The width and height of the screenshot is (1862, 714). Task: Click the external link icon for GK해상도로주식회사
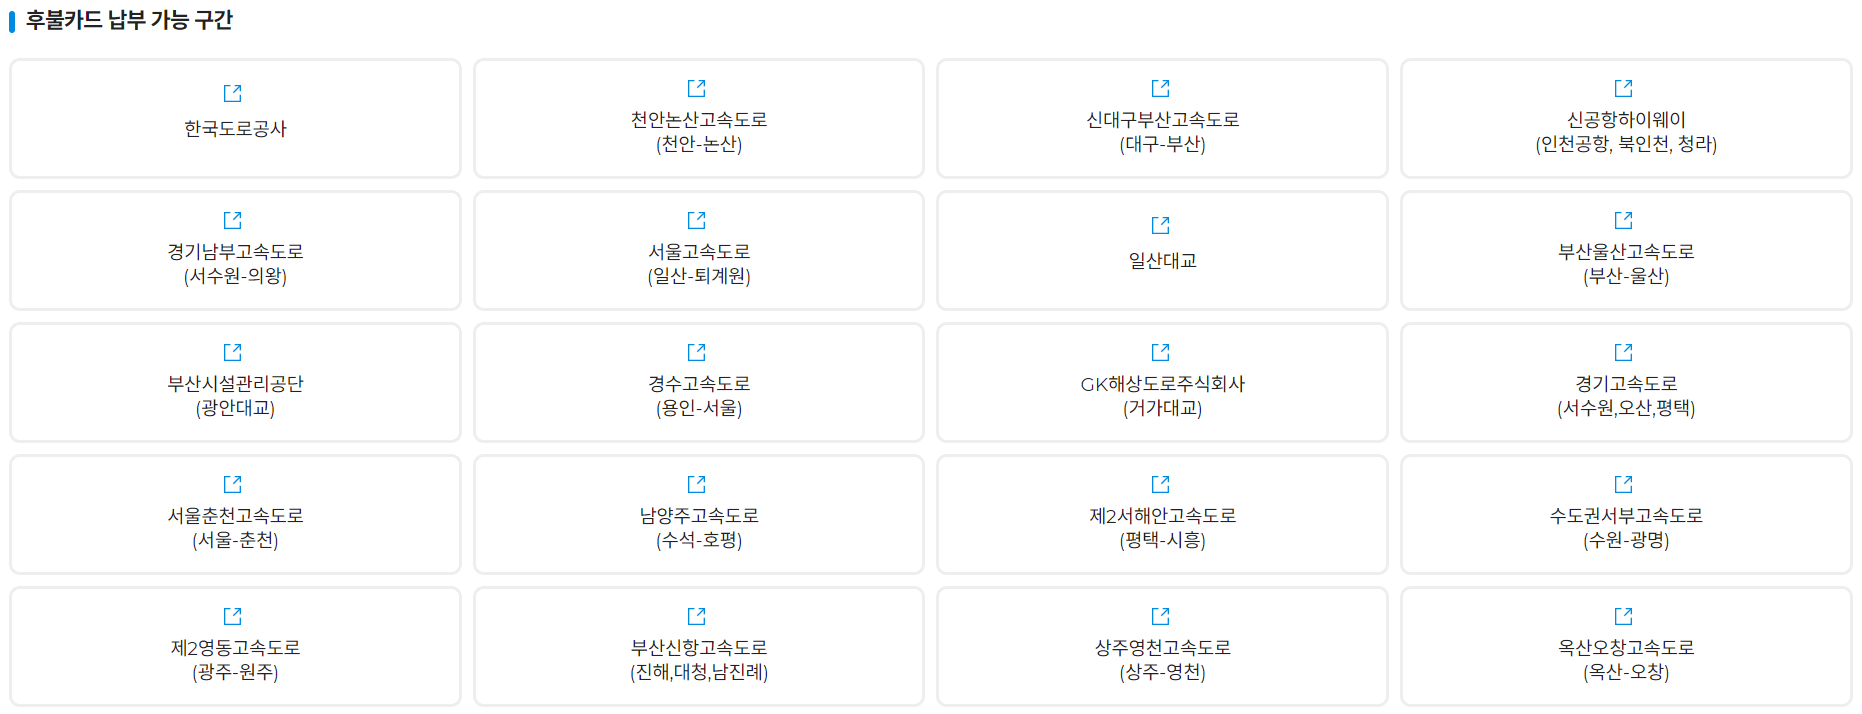click(1160, 351)
